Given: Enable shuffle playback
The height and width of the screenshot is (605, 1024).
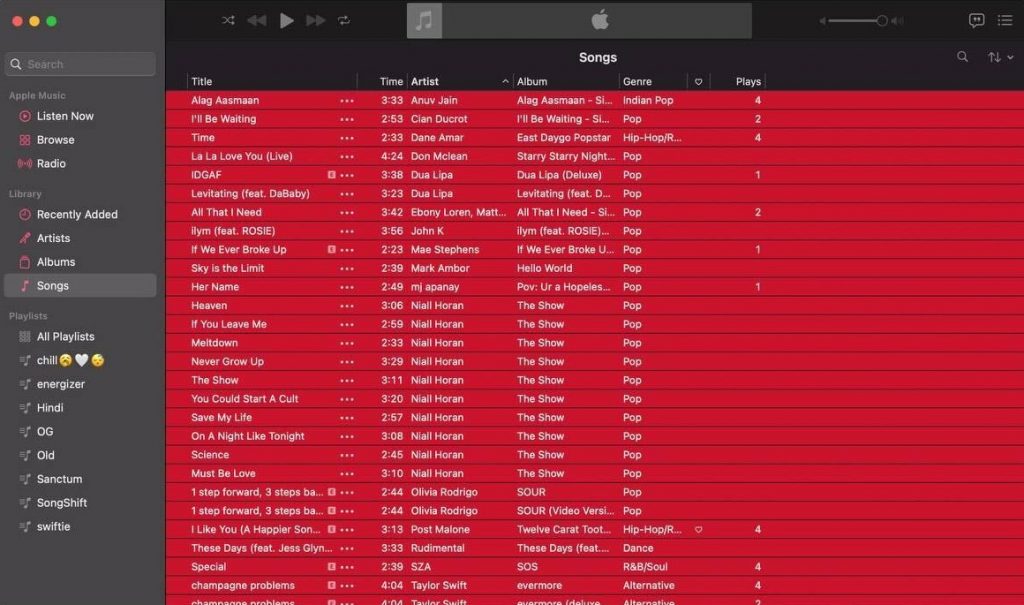Looking at the screenshot, I should coord(227,19).
